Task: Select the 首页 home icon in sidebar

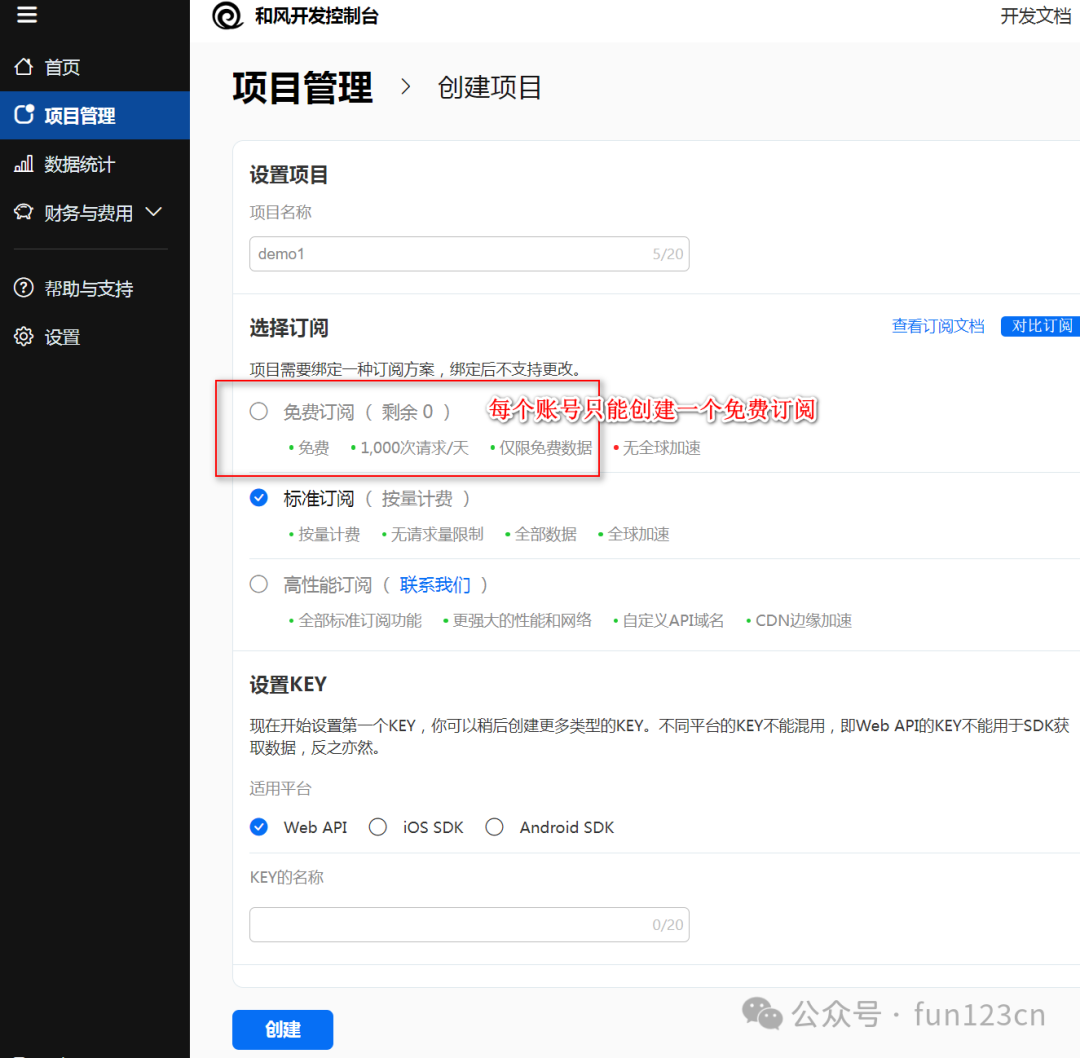Action: point(23,67)
